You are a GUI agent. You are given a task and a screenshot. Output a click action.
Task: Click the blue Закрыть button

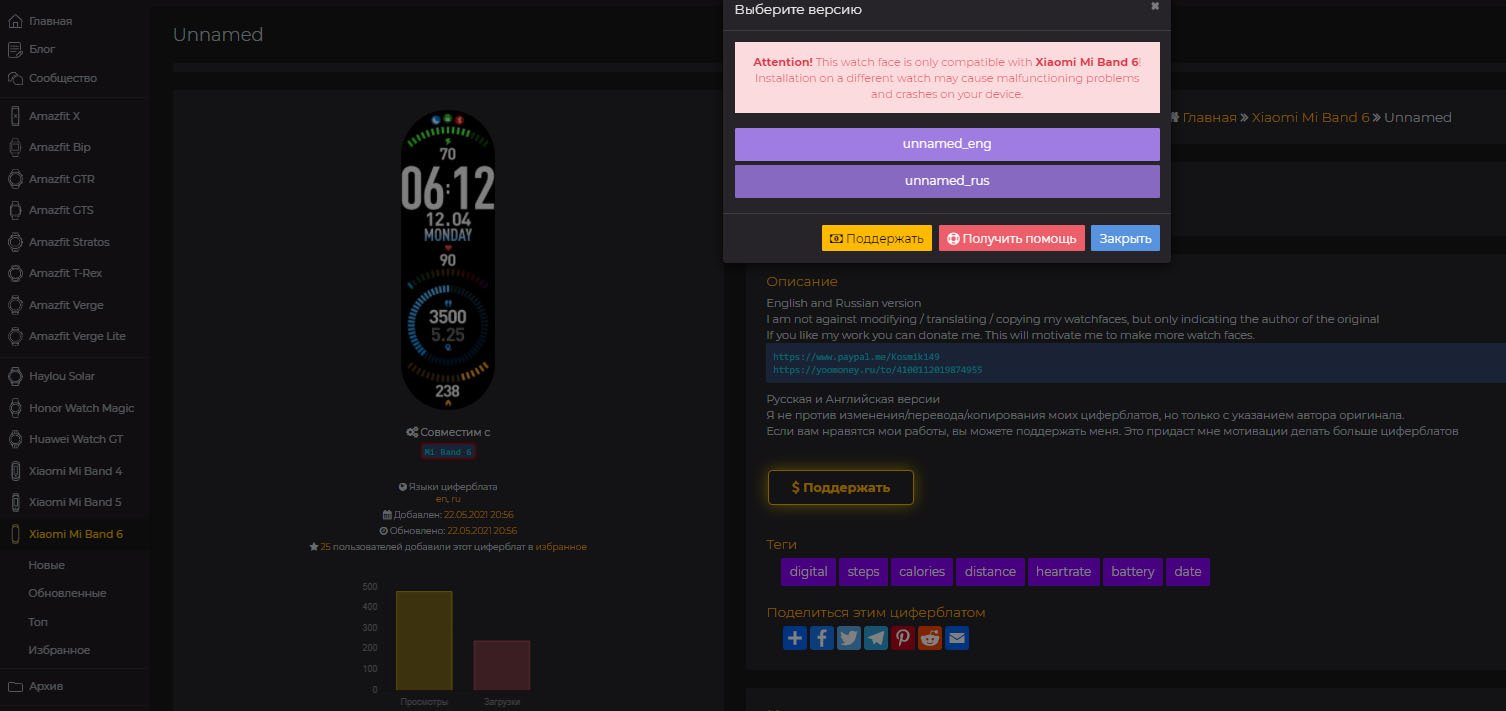pos(1125,238)
